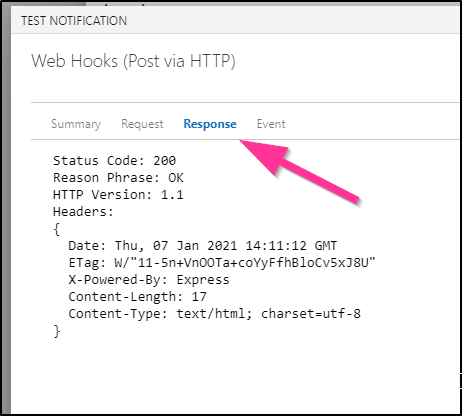Switch to the Summary tab
This screenshot has width=462, height=416.
point(76,124)
